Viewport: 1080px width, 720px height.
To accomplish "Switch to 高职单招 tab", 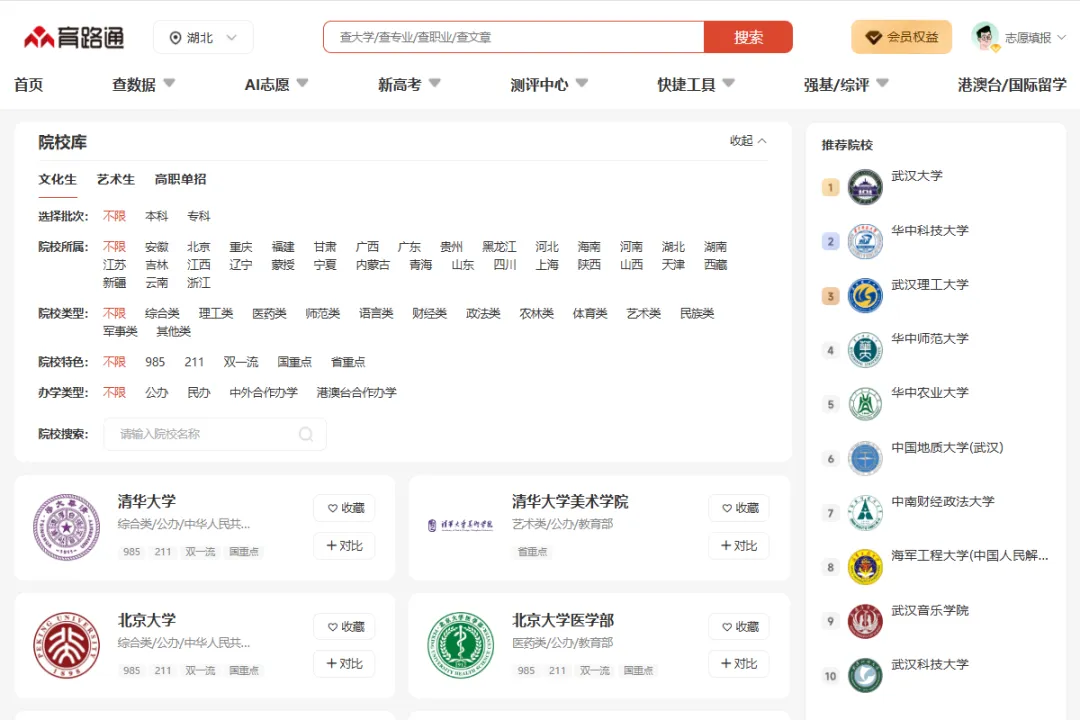I will pos(180,179).
